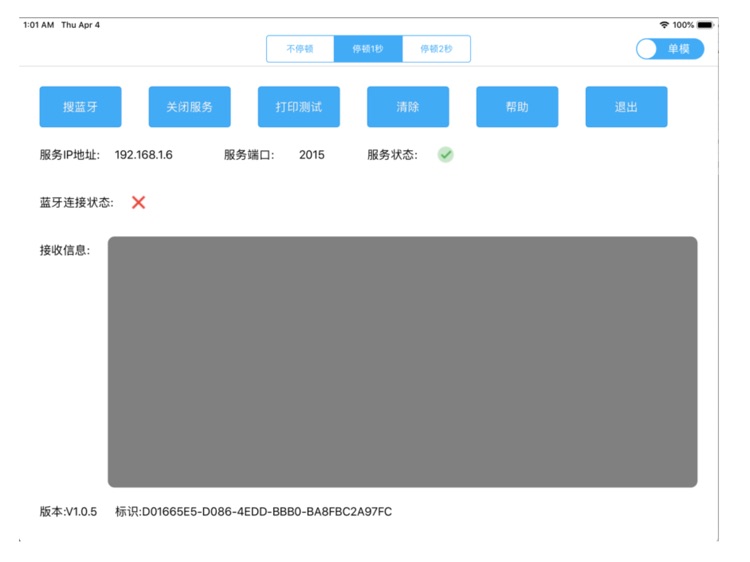Click the 标识 device identifier string
Image resolution: width=750 pixels, height=562 pixels.
click(254, 512)
